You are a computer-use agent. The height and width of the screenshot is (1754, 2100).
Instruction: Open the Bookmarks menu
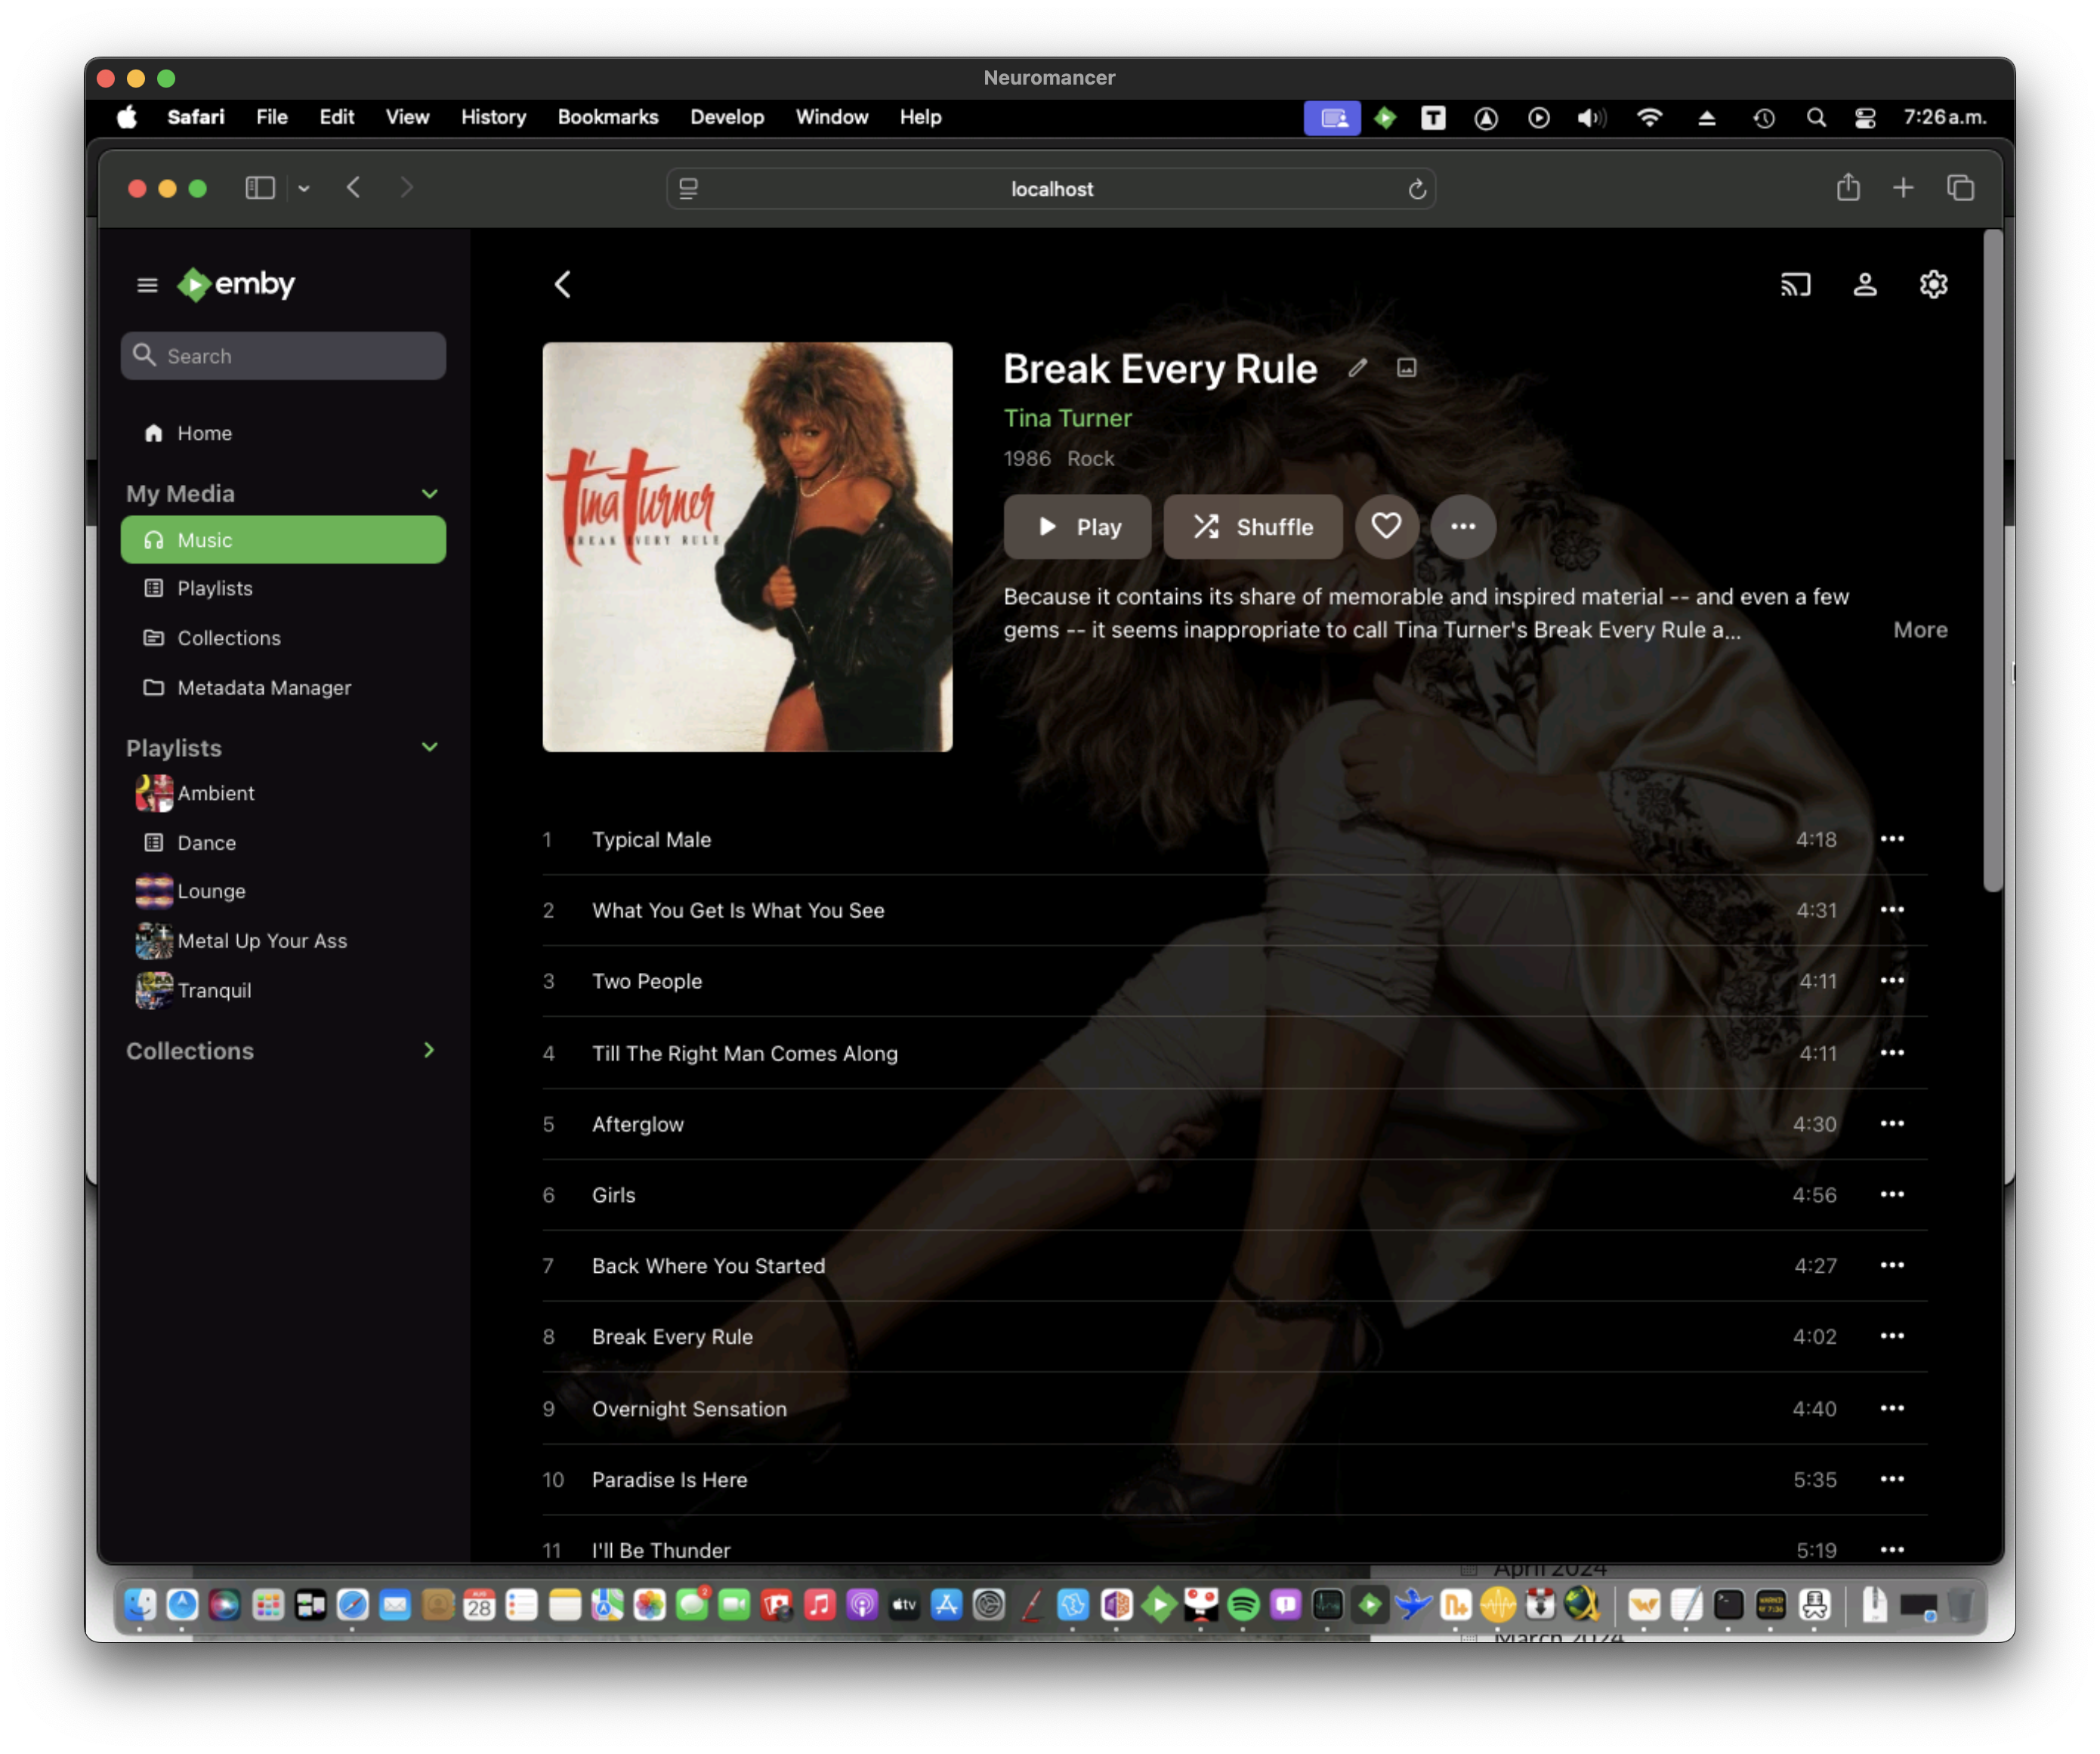tap(607, 117)
